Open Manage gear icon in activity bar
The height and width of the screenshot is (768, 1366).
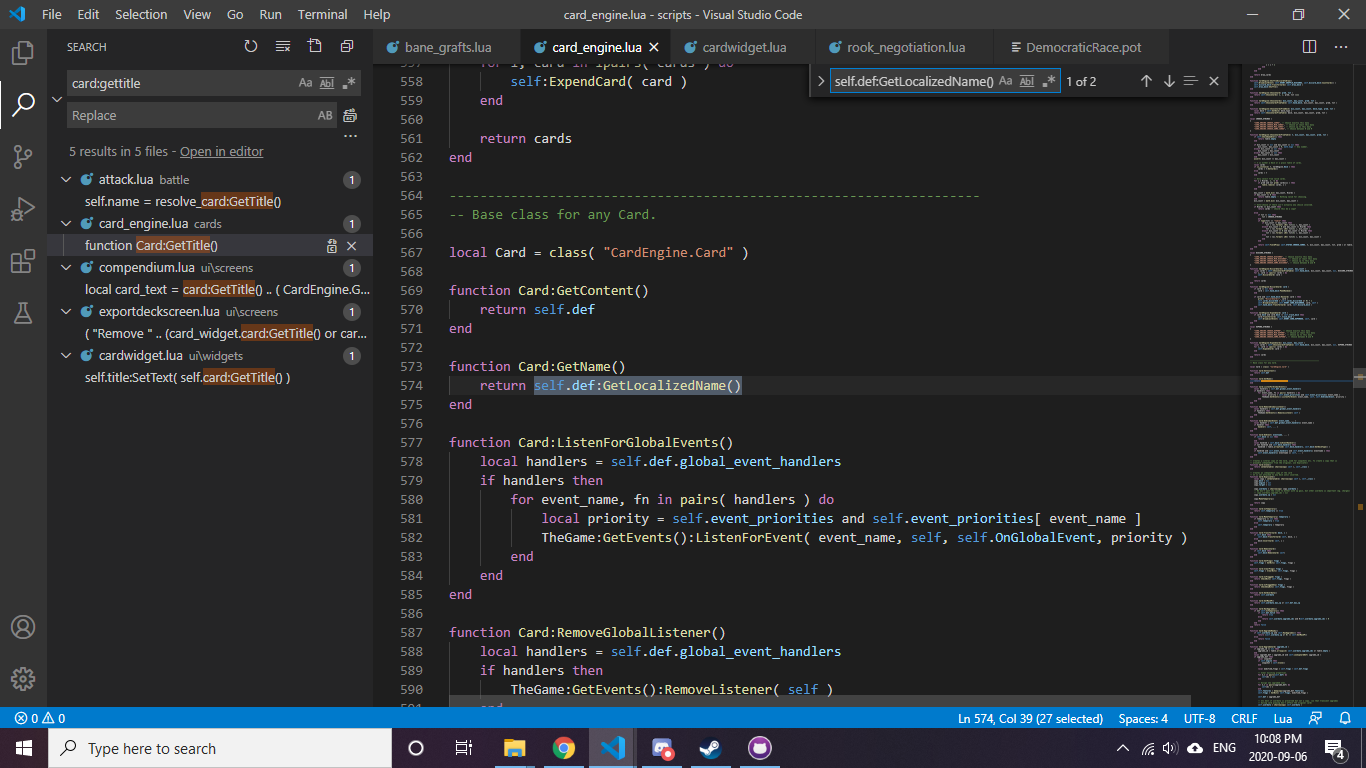point(23,678)
